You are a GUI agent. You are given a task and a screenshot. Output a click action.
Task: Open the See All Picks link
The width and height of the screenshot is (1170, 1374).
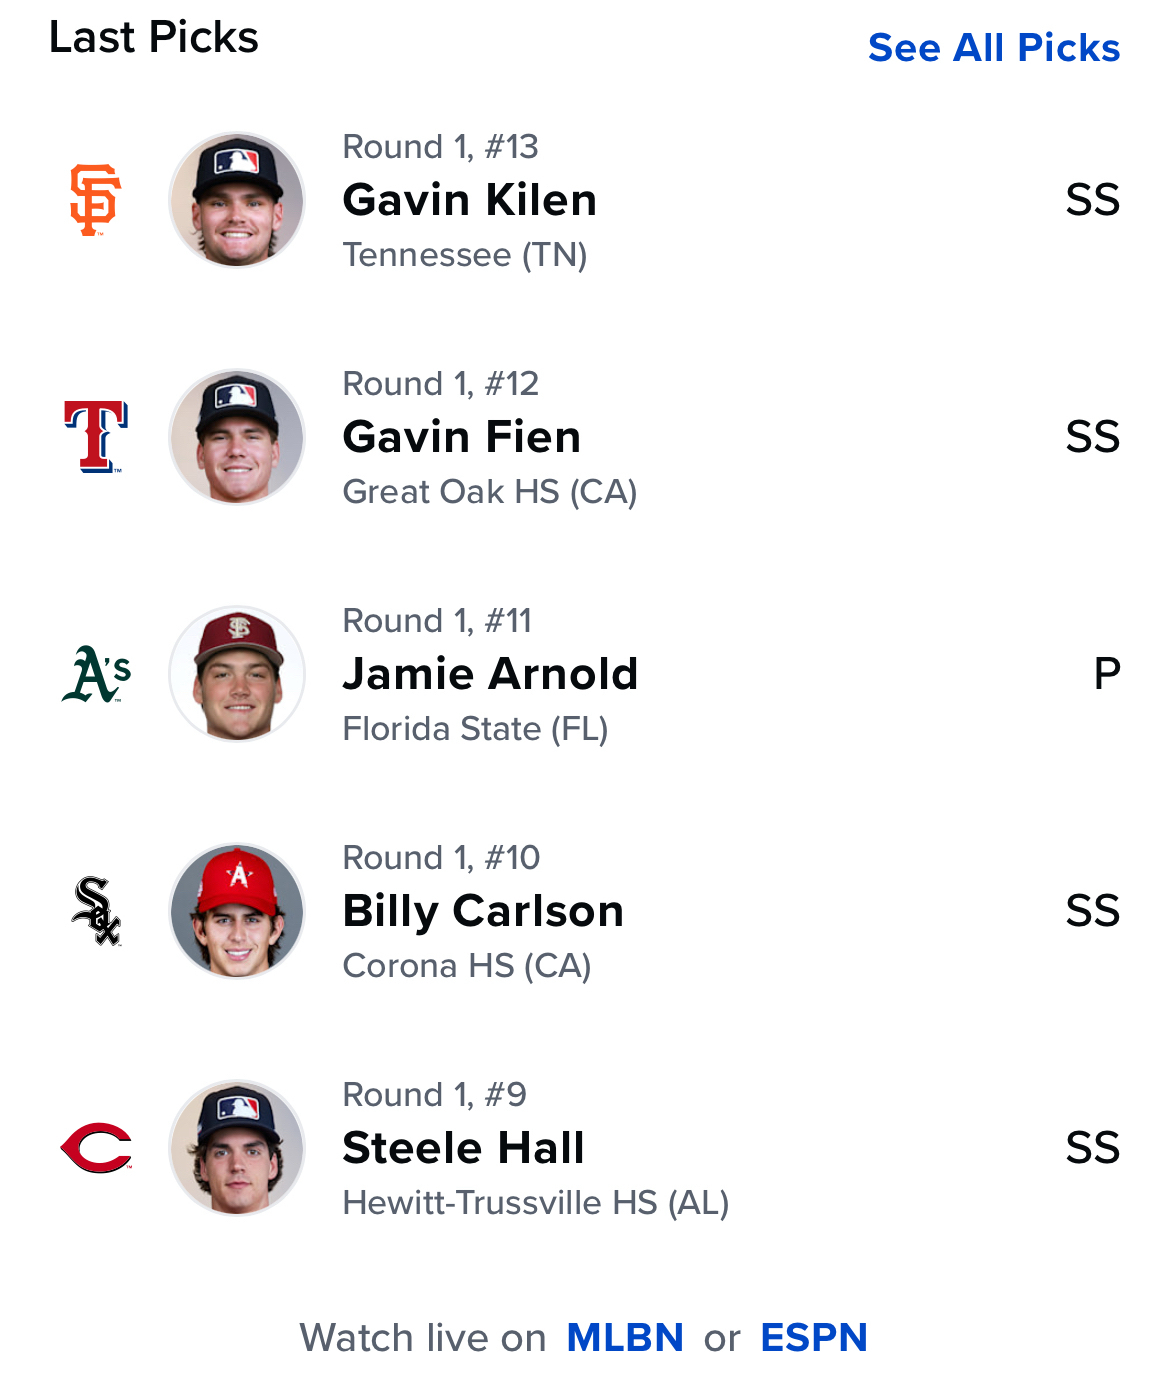click(x=993, y=48)
